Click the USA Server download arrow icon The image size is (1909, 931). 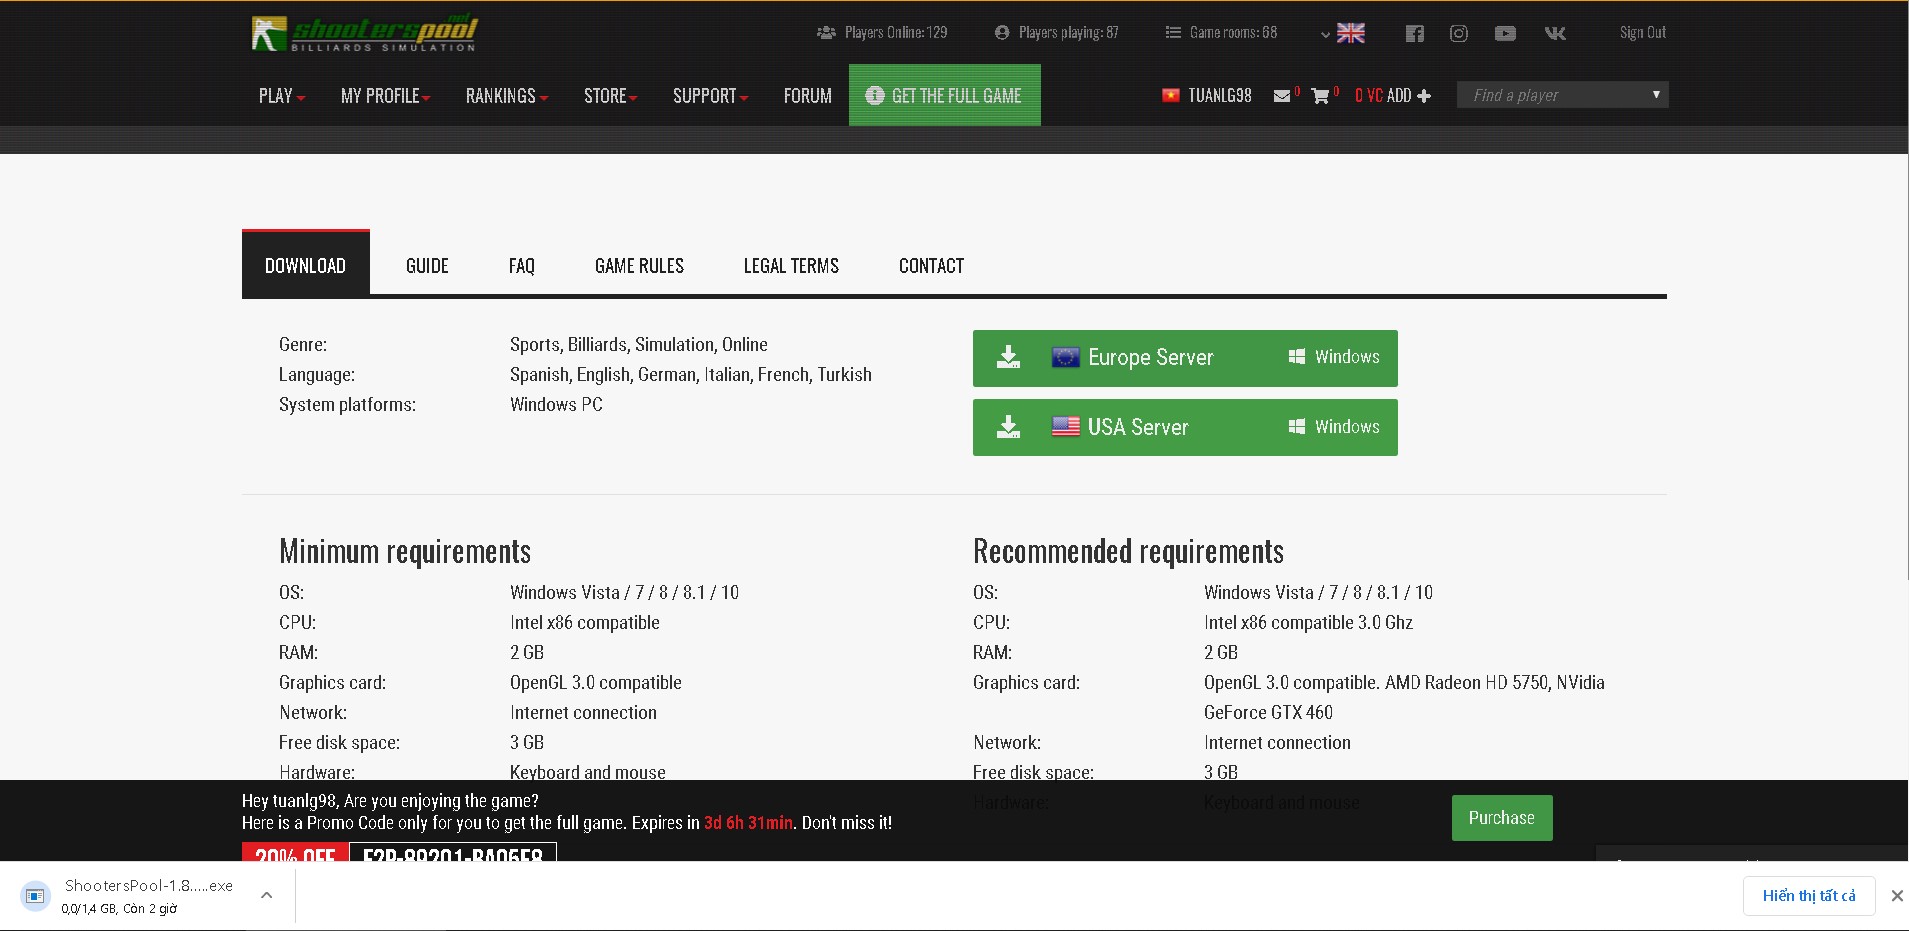click(x=1008, y=427)
